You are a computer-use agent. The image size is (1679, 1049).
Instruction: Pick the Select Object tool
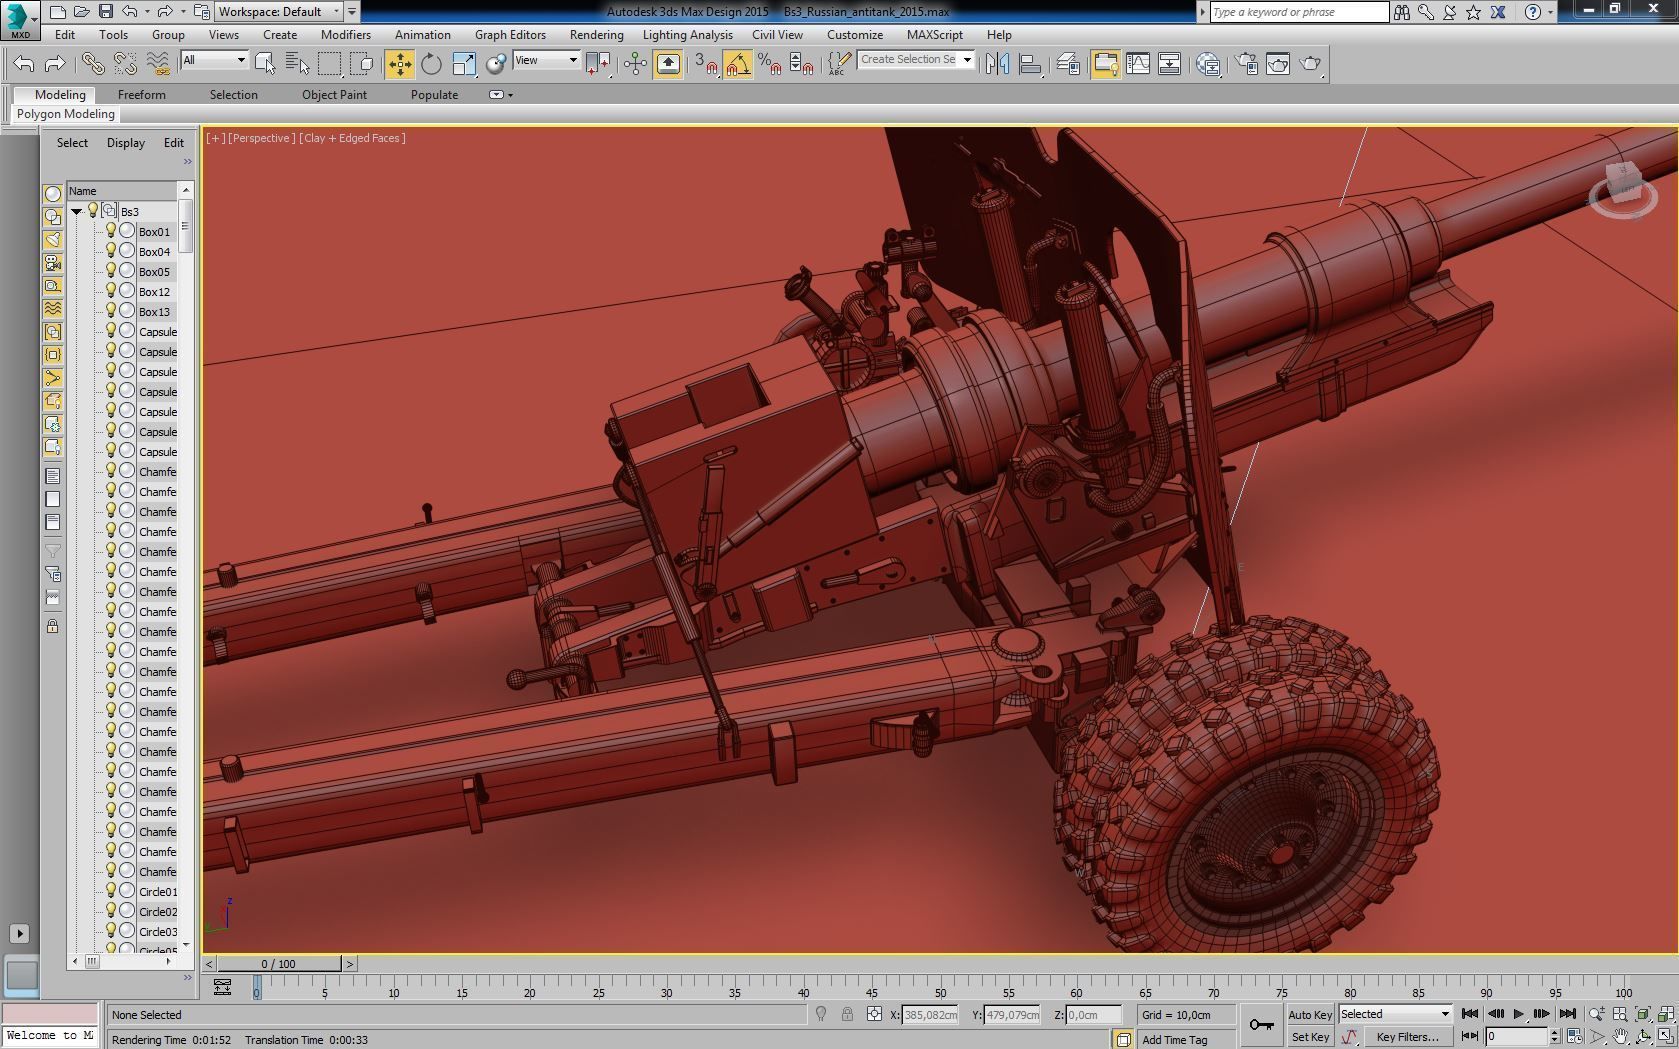[x=265, y=64]
